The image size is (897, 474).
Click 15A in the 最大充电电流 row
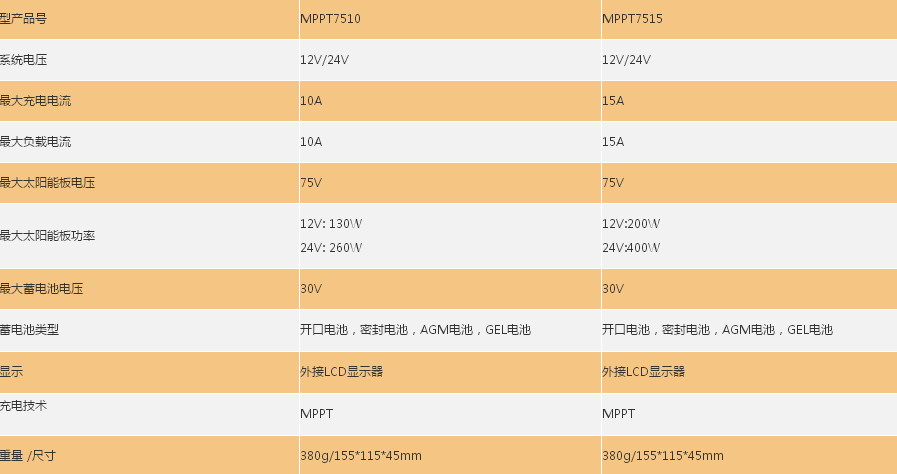[x=613, y=101]
